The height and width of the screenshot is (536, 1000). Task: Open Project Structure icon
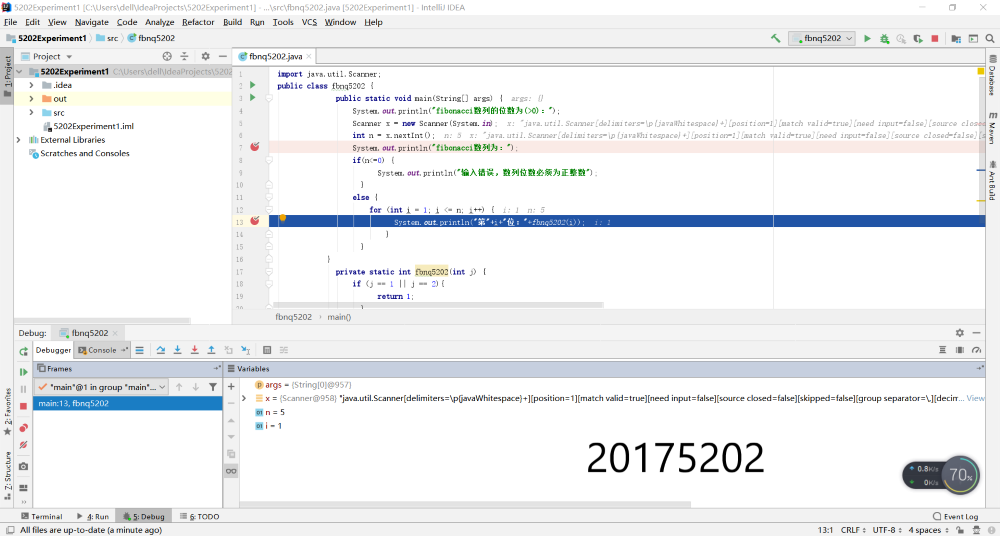pos(956,38)
